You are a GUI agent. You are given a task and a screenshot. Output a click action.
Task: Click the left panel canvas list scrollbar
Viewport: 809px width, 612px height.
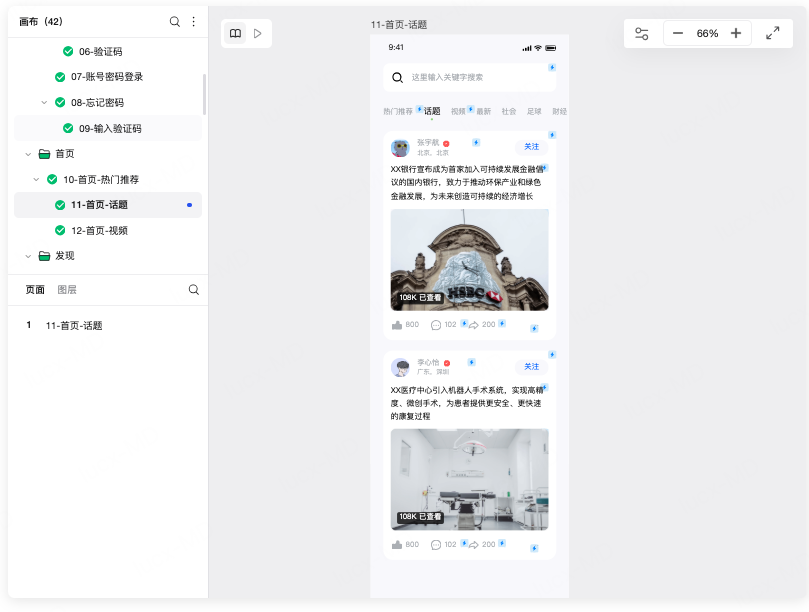204,94
